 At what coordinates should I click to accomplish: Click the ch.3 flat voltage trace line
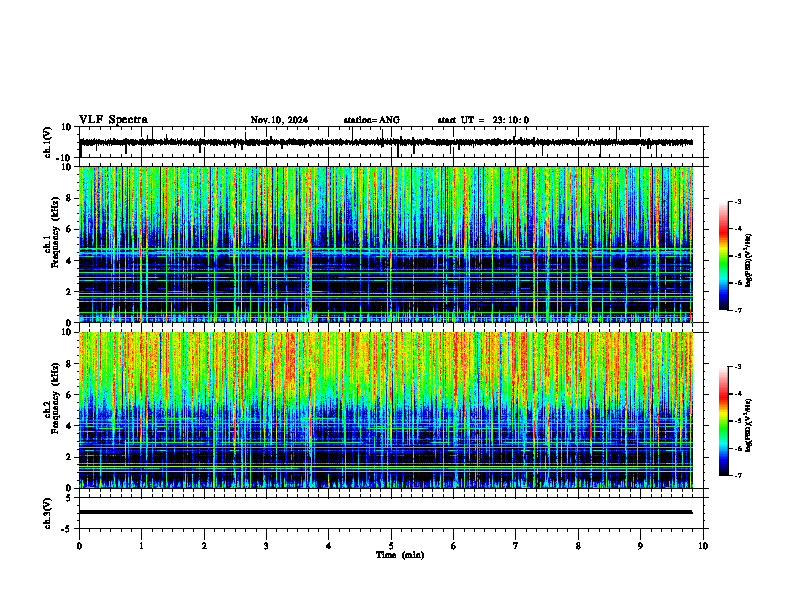click(386, 512)
